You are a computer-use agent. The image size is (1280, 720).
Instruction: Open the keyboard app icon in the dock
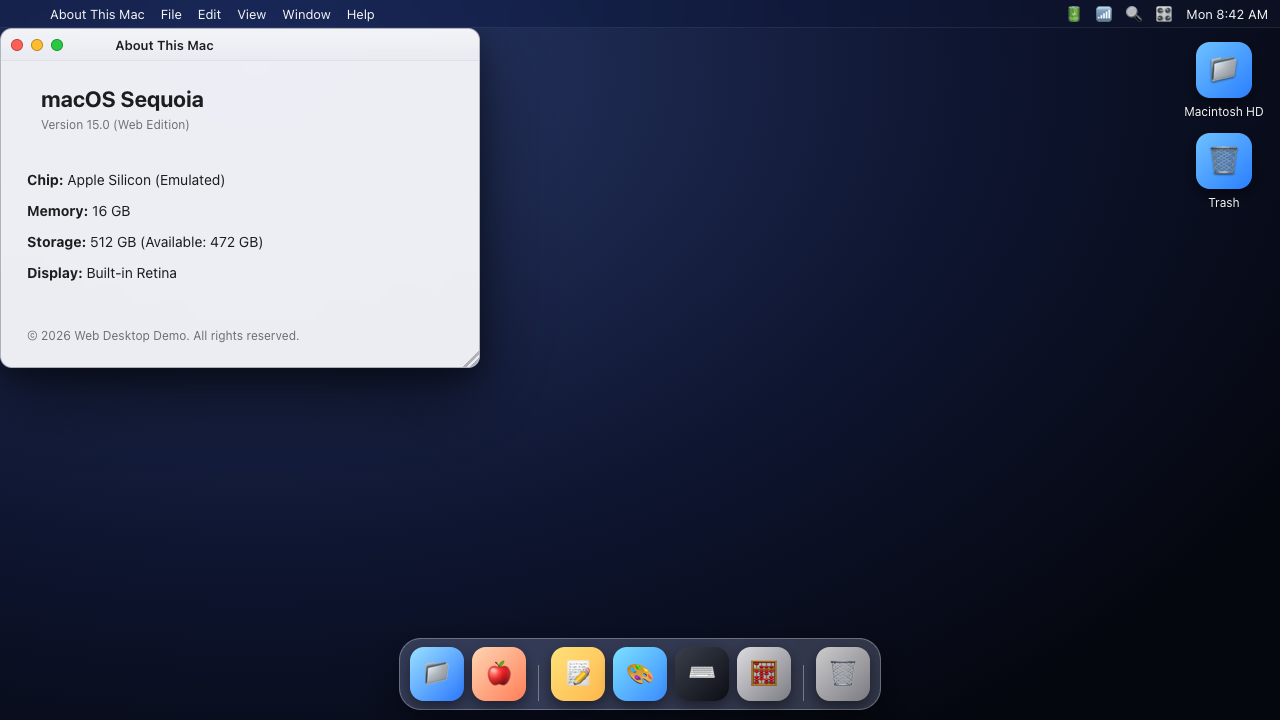pyautogui.click(x=702, y=674)
